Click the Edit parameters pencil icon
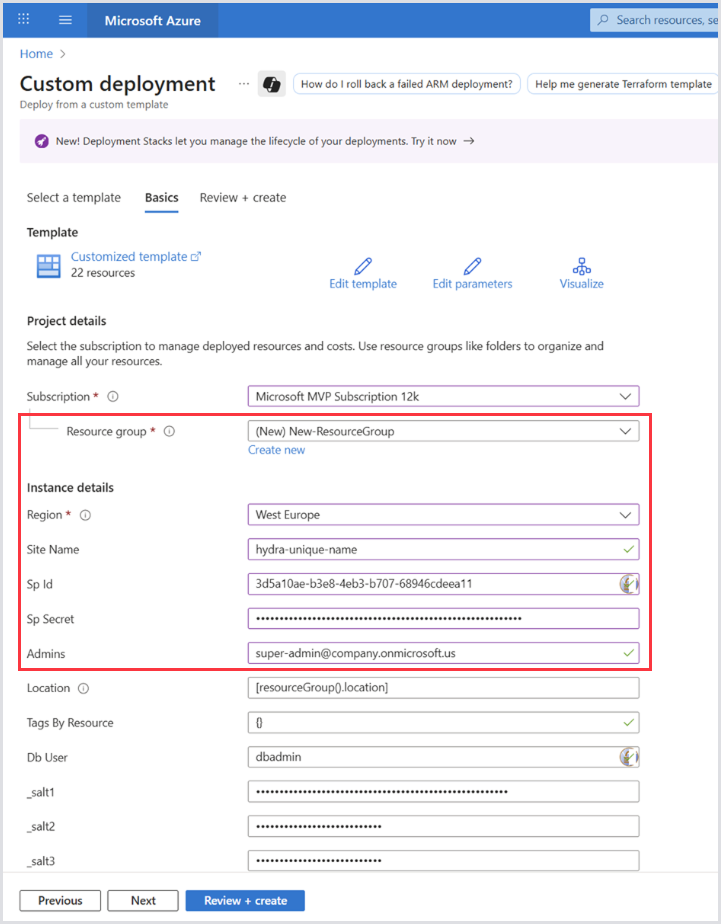The image size is (721, 924). (x=472, y=266)
